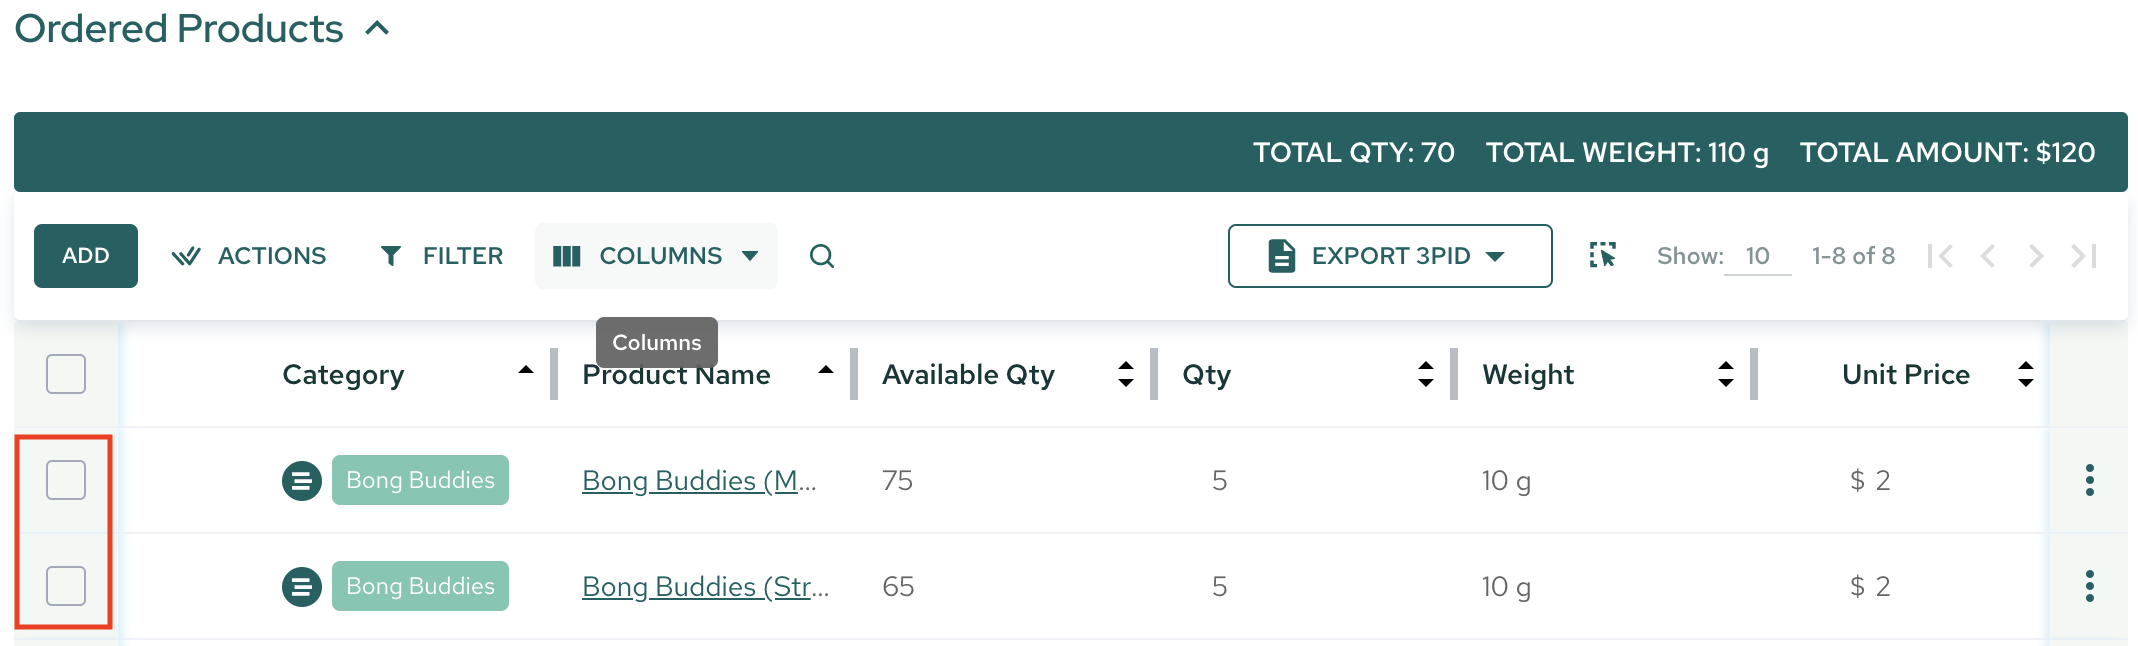Viewport: 2138px width, 646px height.
Task: Click the Ordered Products heading
Action: pos(179,29)
